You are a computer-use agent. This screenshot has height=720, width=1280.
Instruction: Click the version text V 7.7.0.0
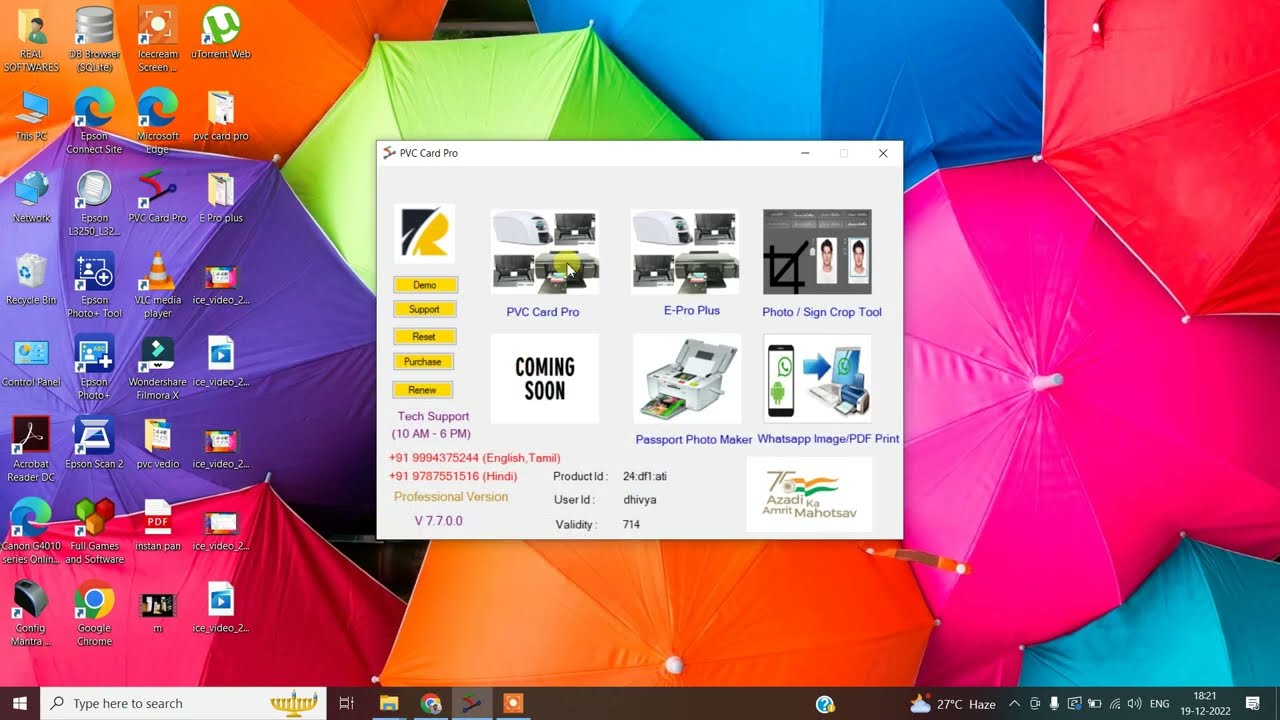(x=439, y=521)
